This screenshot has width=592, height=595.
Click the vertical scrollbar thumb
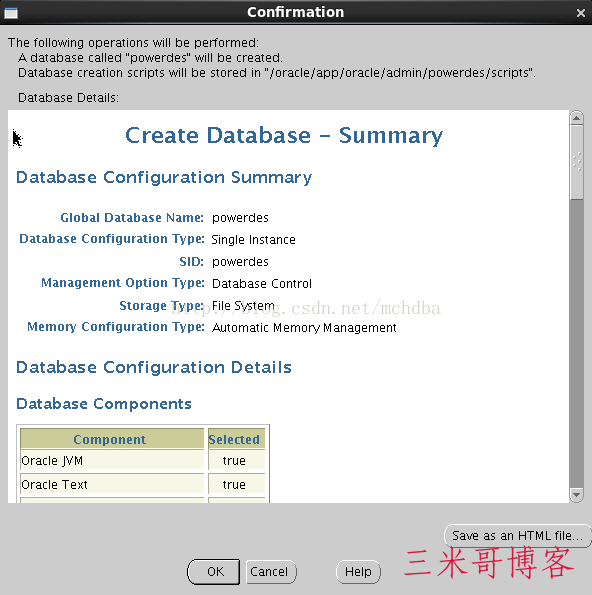(576, 162)
